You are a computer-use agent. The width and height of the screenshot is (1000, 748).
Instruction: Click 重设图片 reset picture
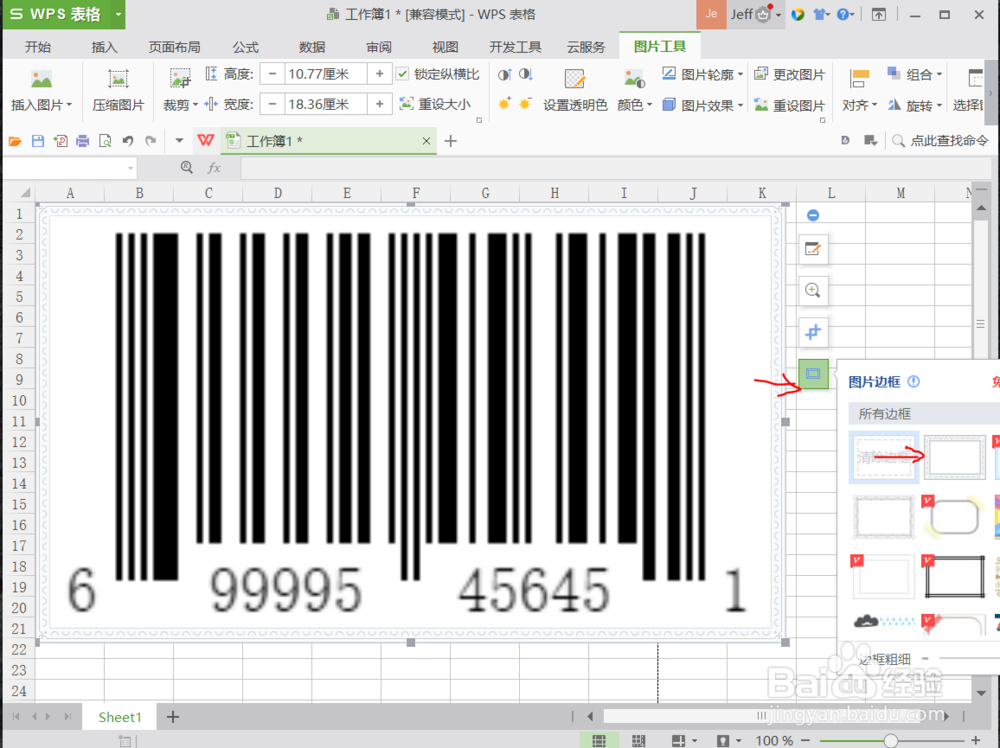(x=790, y=105)
